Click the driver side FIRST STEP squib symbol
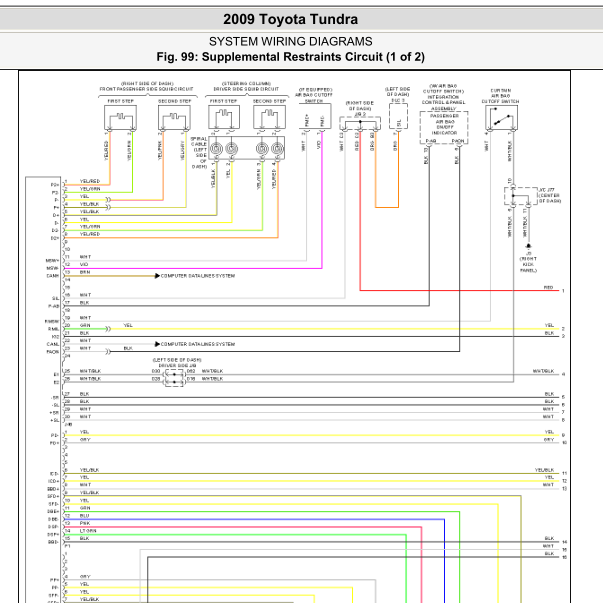The width and height of the screenshot is (603, 603). 224,117
